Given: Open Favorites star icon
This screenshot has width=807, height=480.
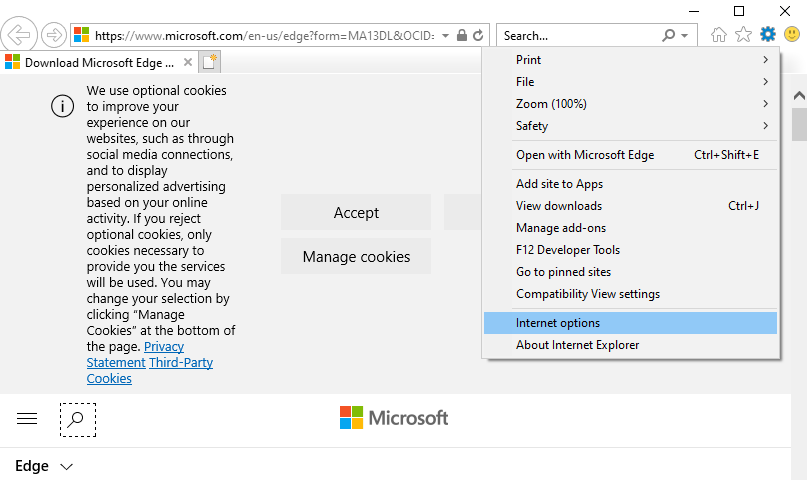Looking at the screenshot, I should click(743, 35).
